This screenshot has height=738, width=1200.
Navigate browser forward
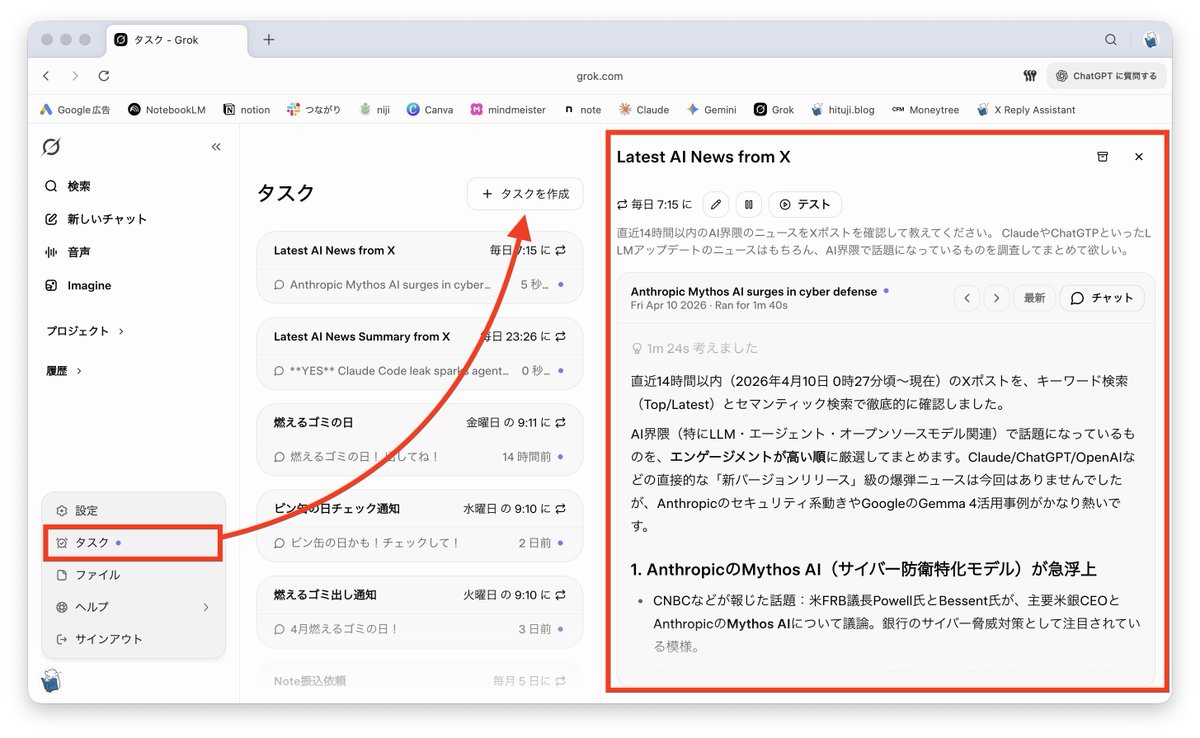75,76
